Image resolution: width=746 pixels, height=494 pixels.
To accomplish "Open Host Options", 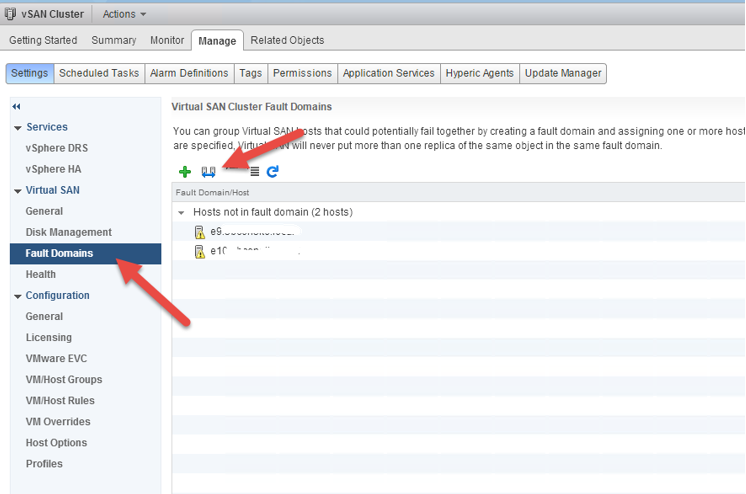I will [56, 443].
